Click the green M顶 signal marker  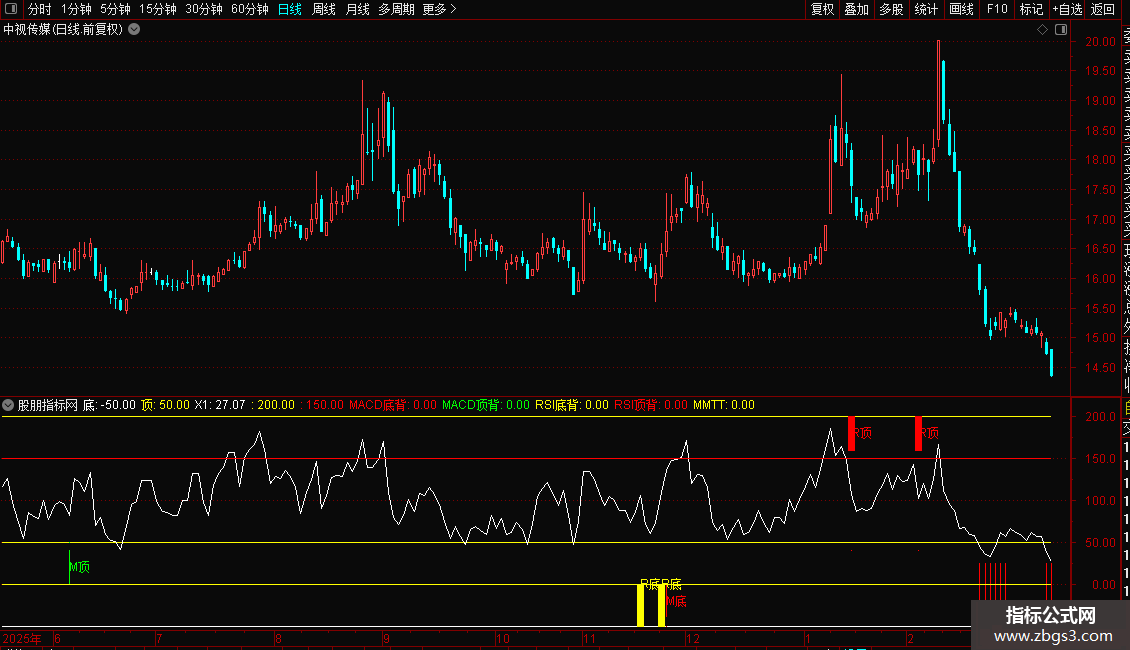79,567
